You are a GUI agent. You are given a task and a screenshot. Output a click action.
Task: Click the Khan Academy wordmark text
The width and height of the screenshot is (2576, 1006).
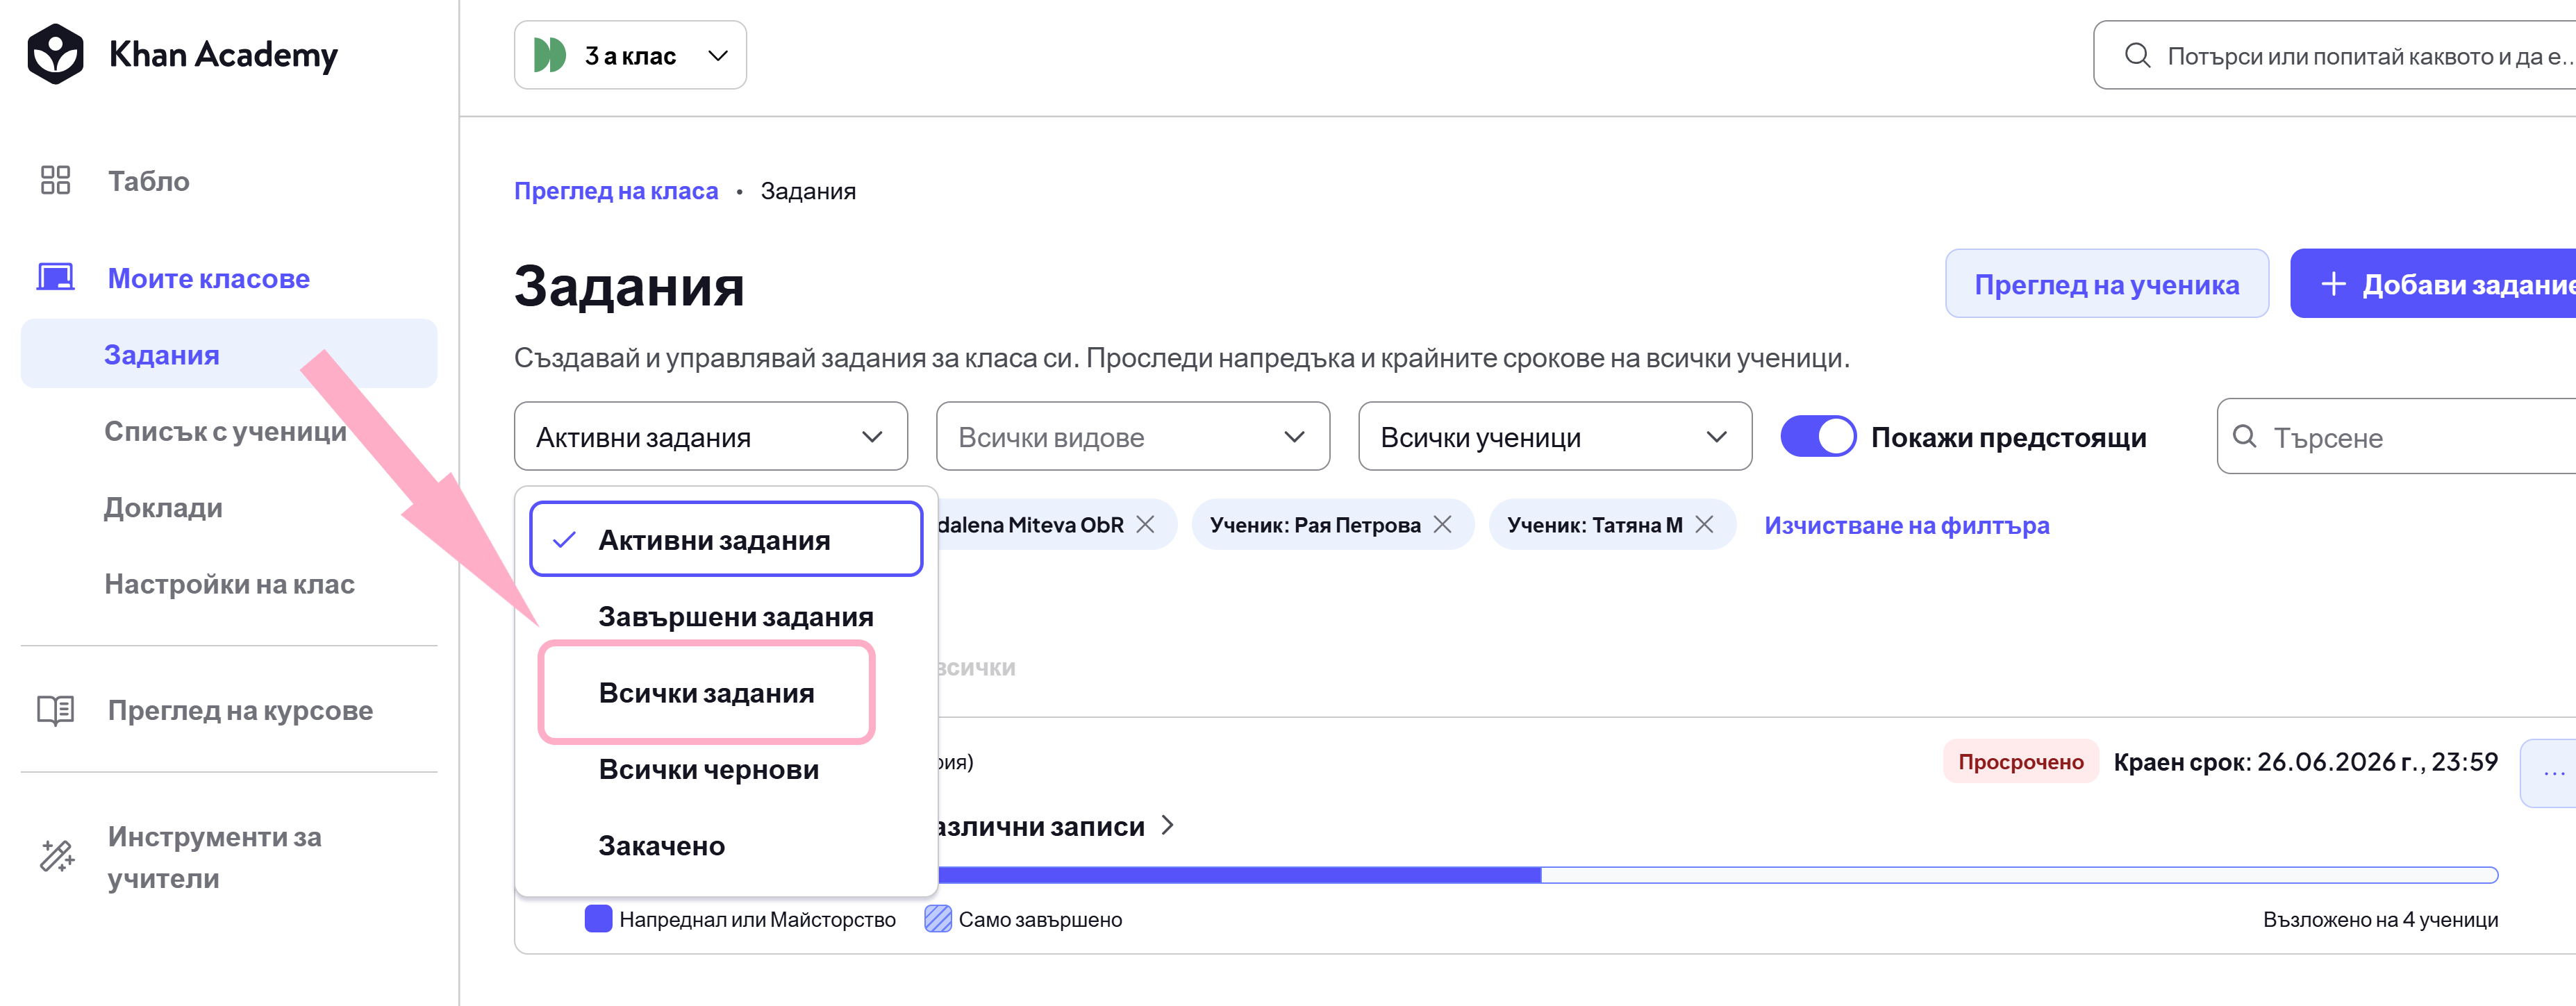click(x=223, y=54)
